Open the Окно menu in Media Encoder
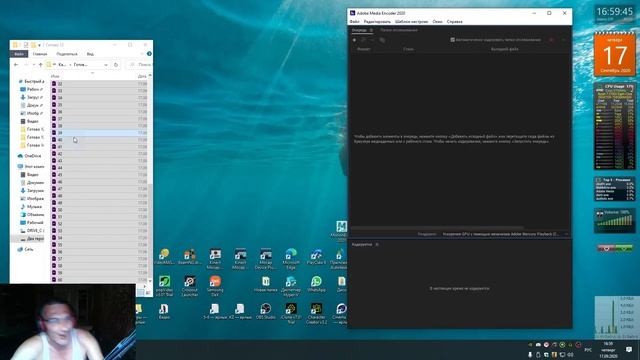Image resolution: width=640 pixels, height=360 pixels. click(437, 22)
